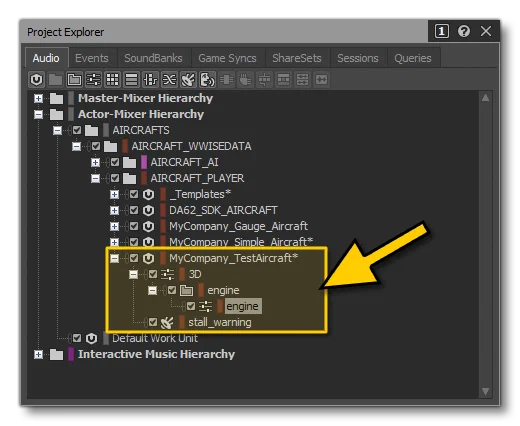Viewport: 520px width, 426px height.
Task: Toggle the AIRCRAFT_WWISEDATA checkbox
Action: tap(96, 146)
